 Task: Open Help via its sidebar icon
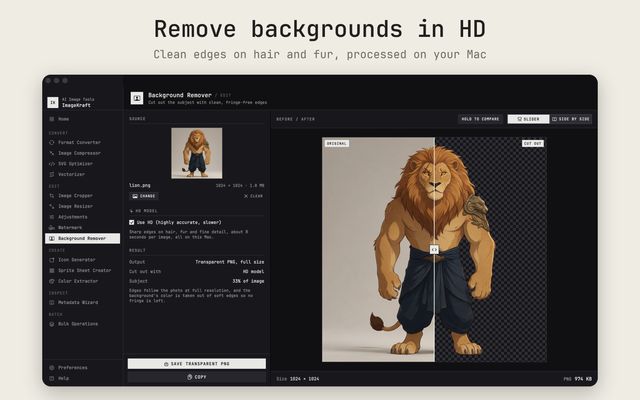click(x=52, y=378)
